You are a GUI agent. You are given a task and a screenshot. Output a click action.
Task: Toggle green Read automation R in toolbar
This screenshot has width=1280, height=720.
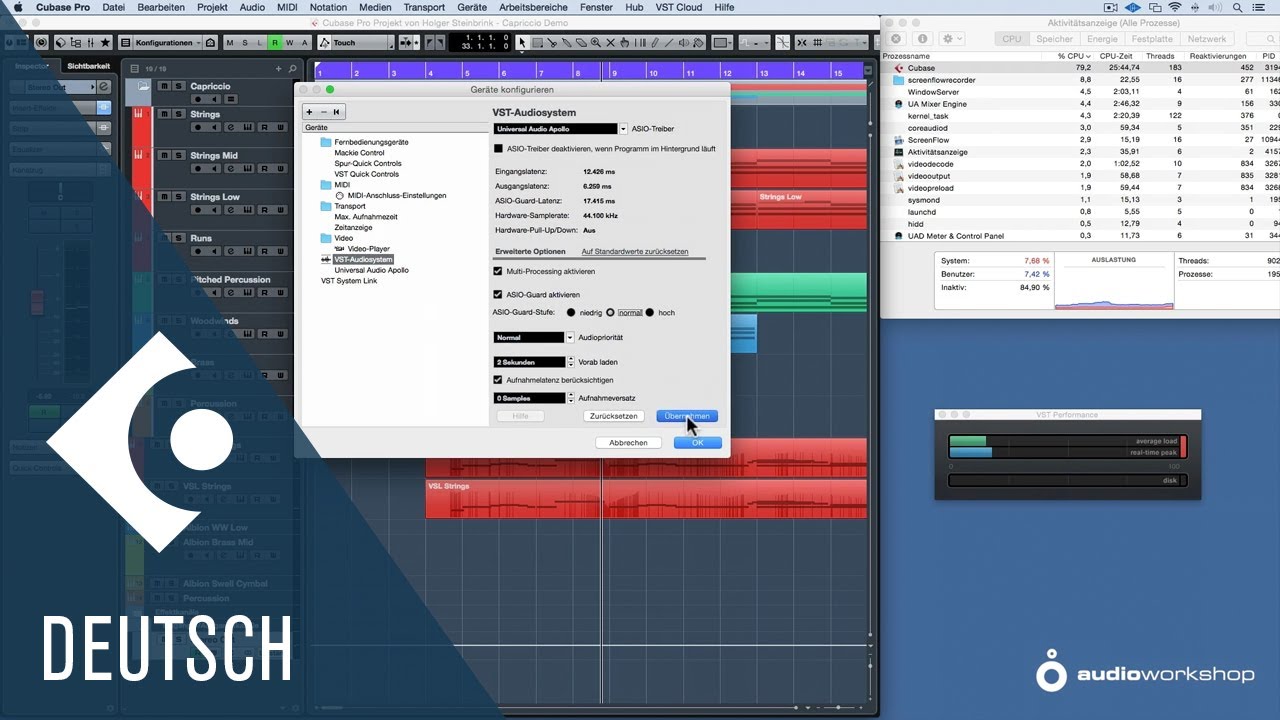pyautogui.click(x=275, y=43)
